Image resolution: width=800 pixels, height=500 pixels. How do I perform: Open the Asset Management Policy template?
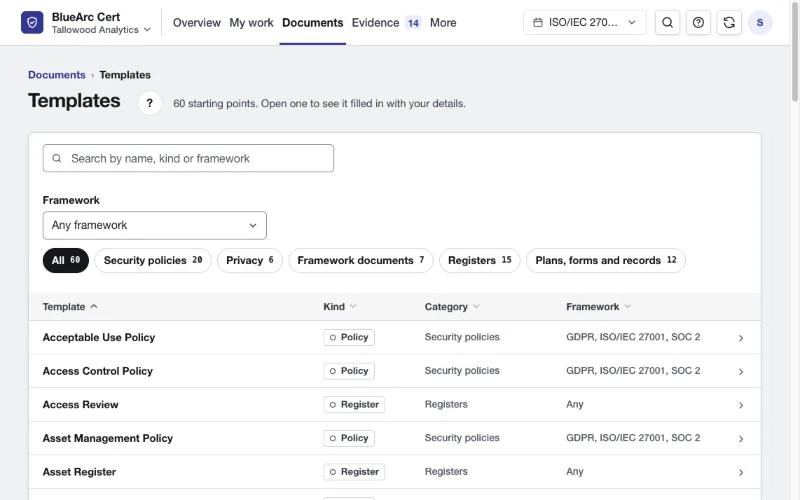108,438
